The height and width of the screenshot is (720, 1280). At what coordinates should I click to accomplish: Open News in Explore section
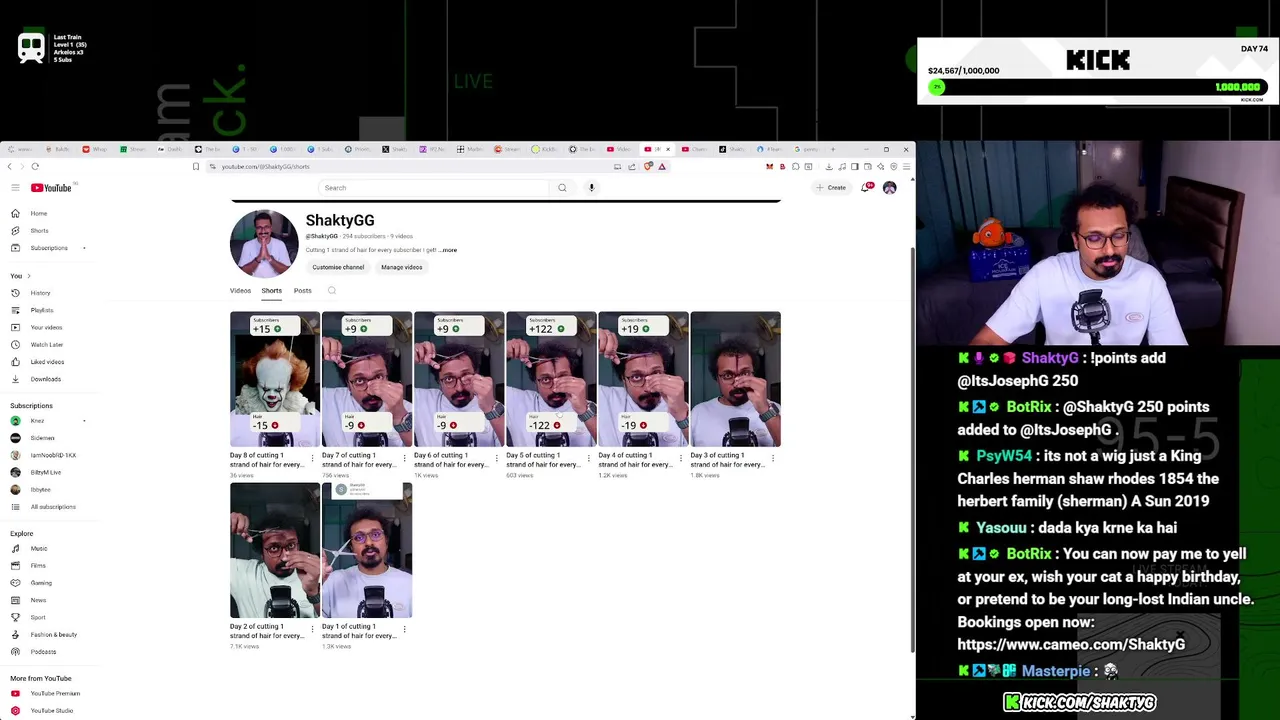tap(38, 600)
